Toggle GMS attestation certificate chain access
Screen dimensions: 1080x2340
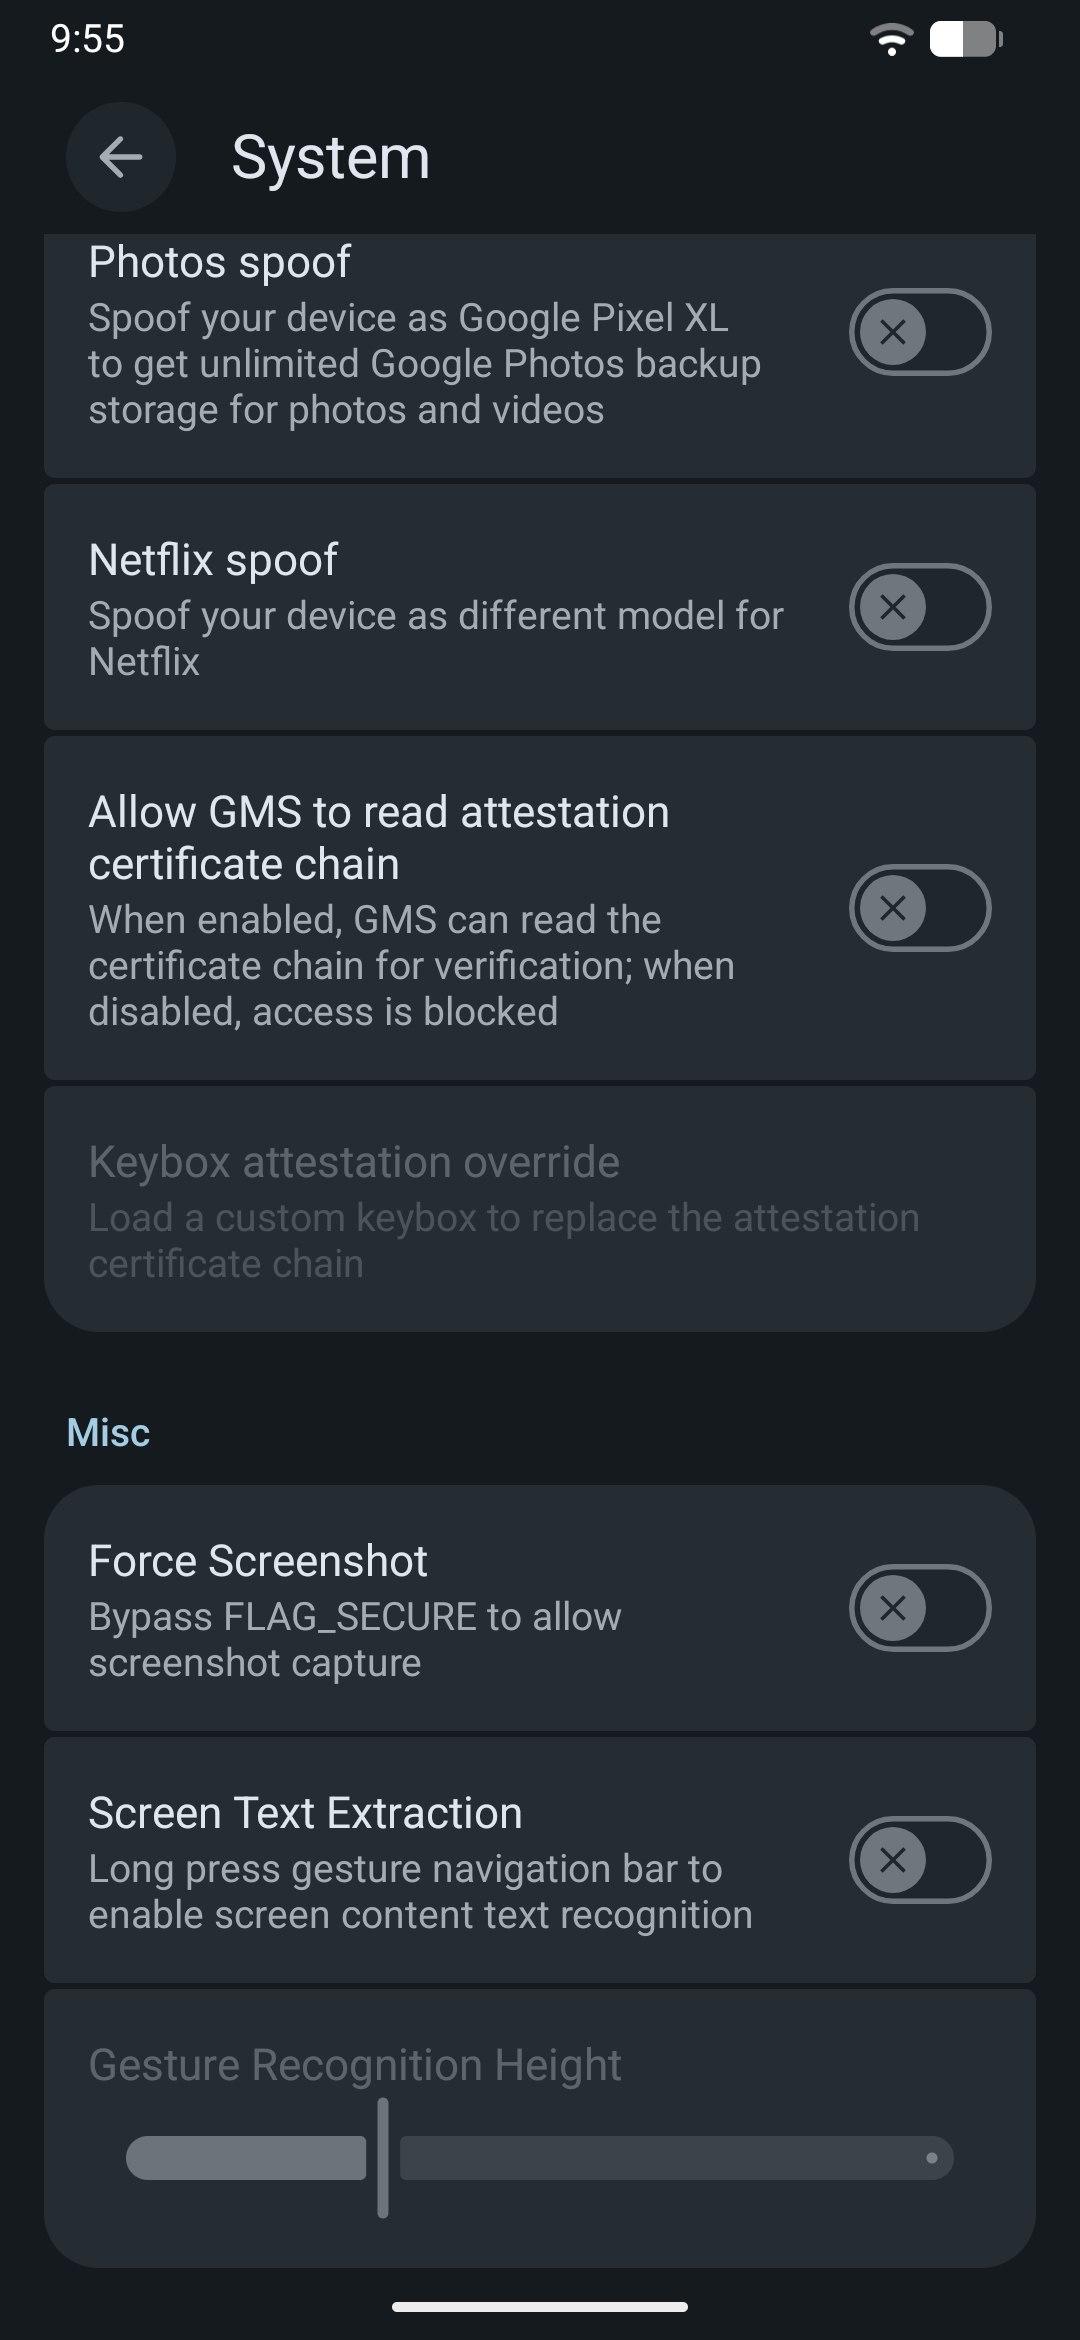point(919,908)
